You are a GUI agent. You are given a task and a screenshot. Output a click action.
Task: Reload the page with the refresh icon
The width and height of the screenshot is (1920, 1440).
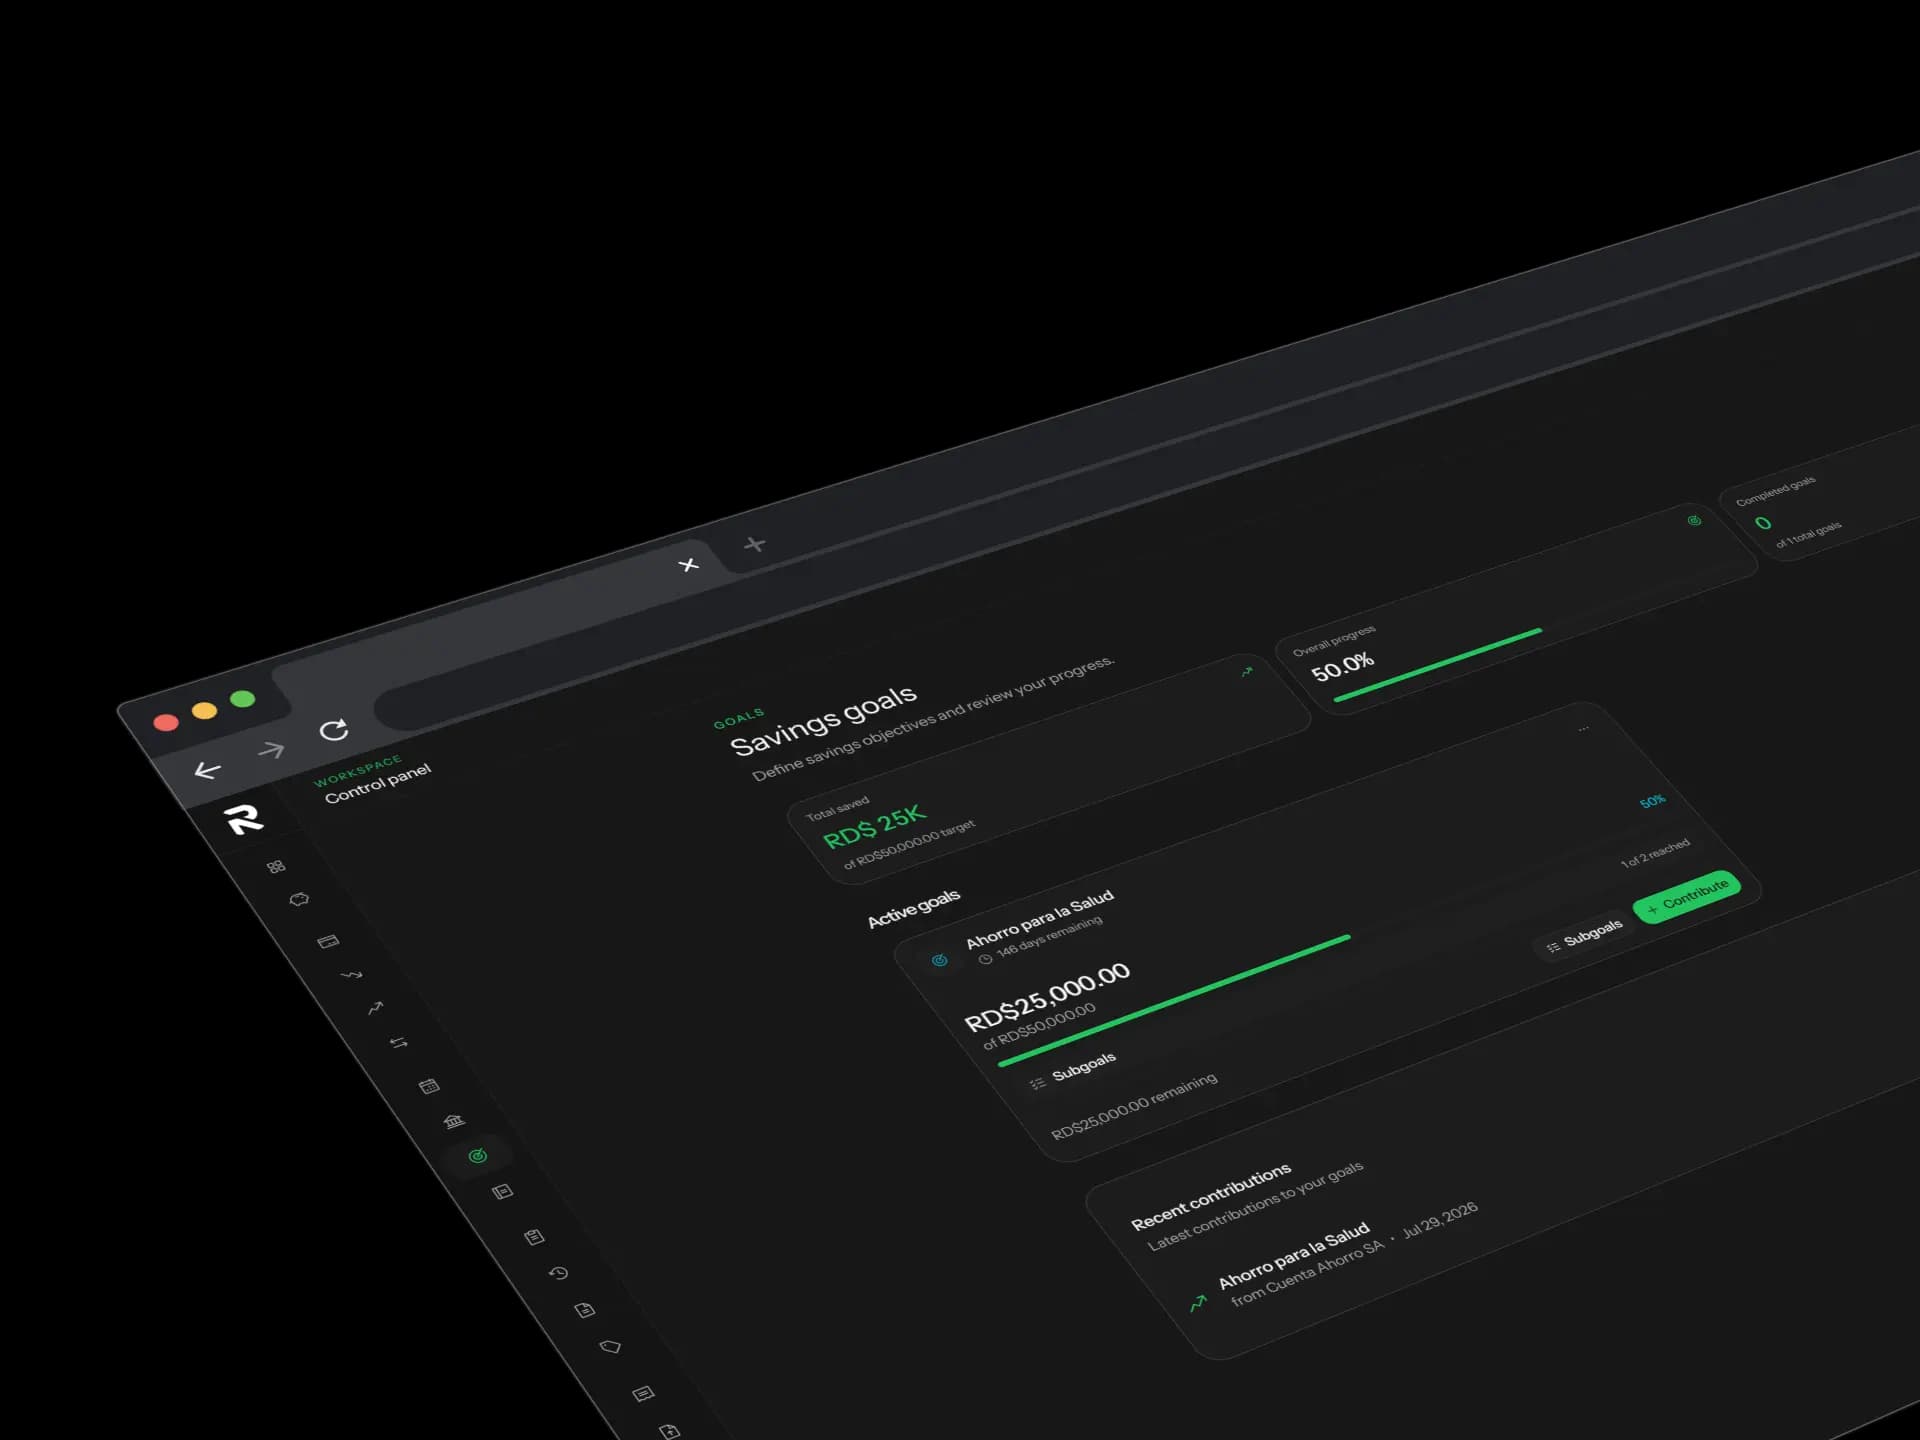click(334, 730)
